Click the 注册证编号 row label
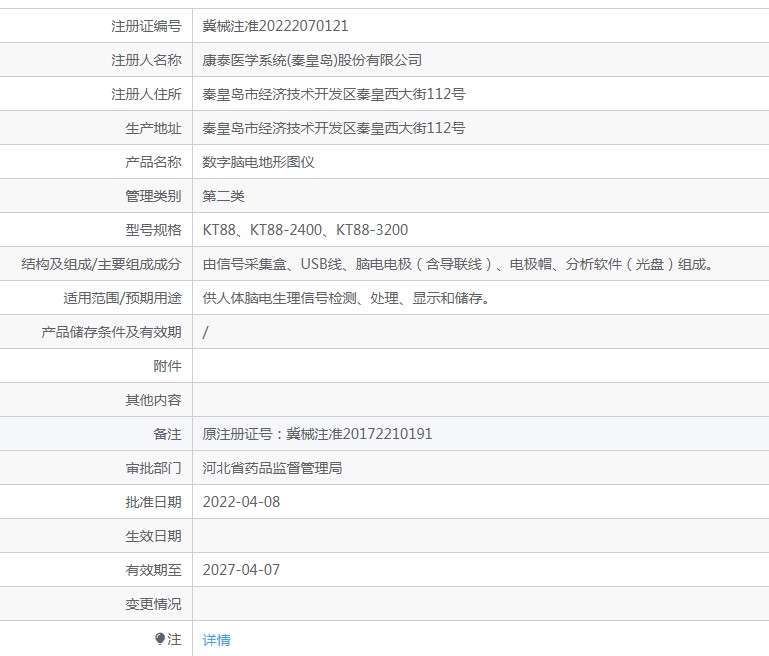 [x=146, y=26]
